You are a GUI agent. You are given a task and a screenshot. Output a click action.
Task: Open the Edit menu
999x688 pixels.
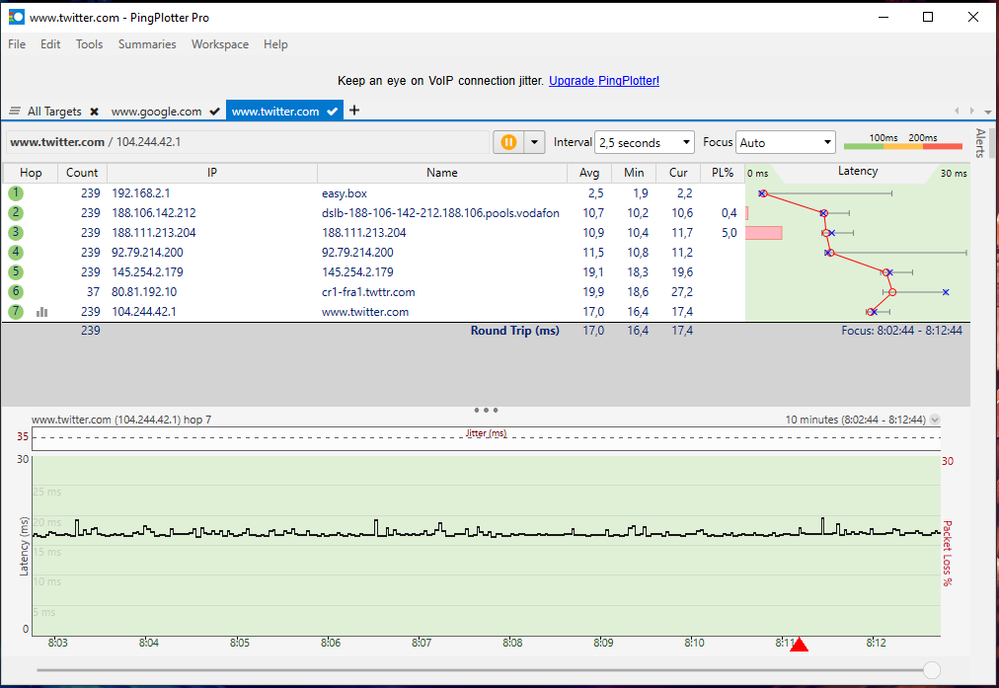pyautogui.click(x=50, y=44)
